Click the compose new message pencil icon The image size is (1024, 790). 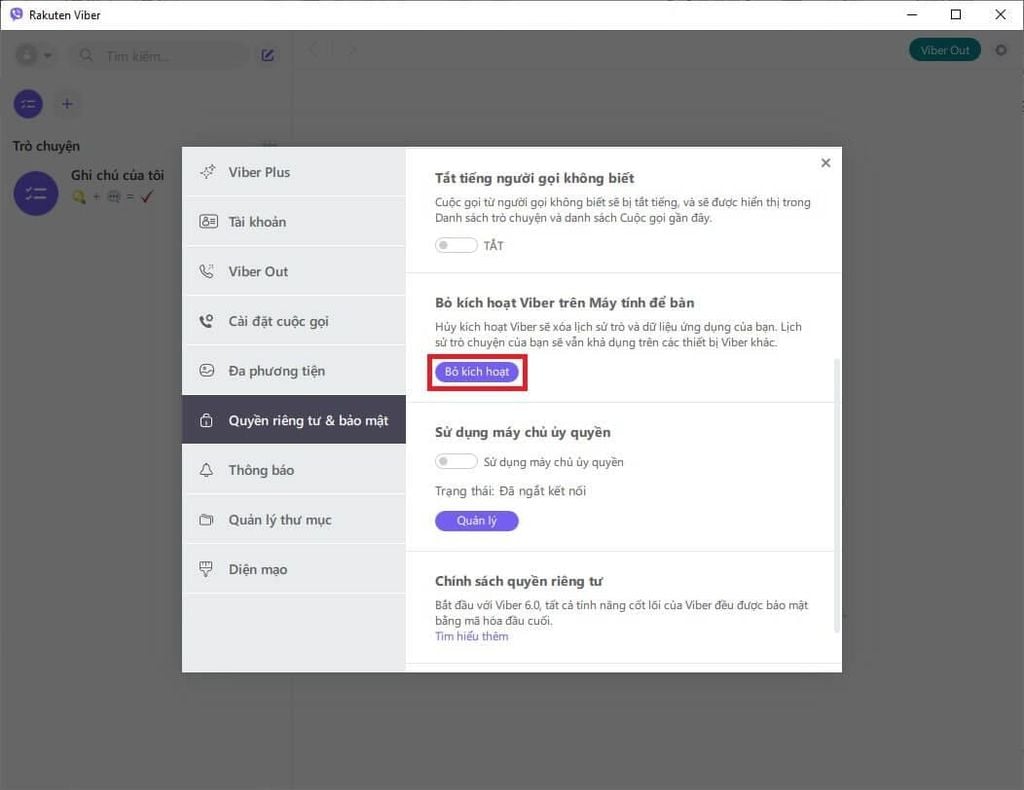(267, 55)
